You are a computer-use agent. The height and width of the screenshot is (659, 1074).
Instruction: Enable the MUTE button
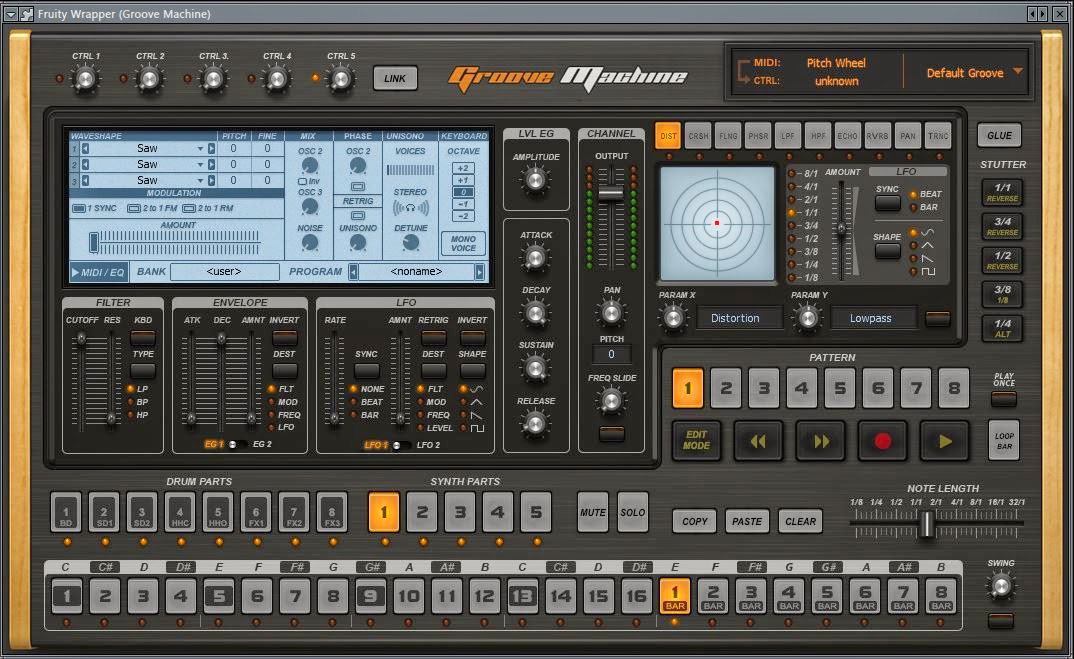[x=592, y=512]
